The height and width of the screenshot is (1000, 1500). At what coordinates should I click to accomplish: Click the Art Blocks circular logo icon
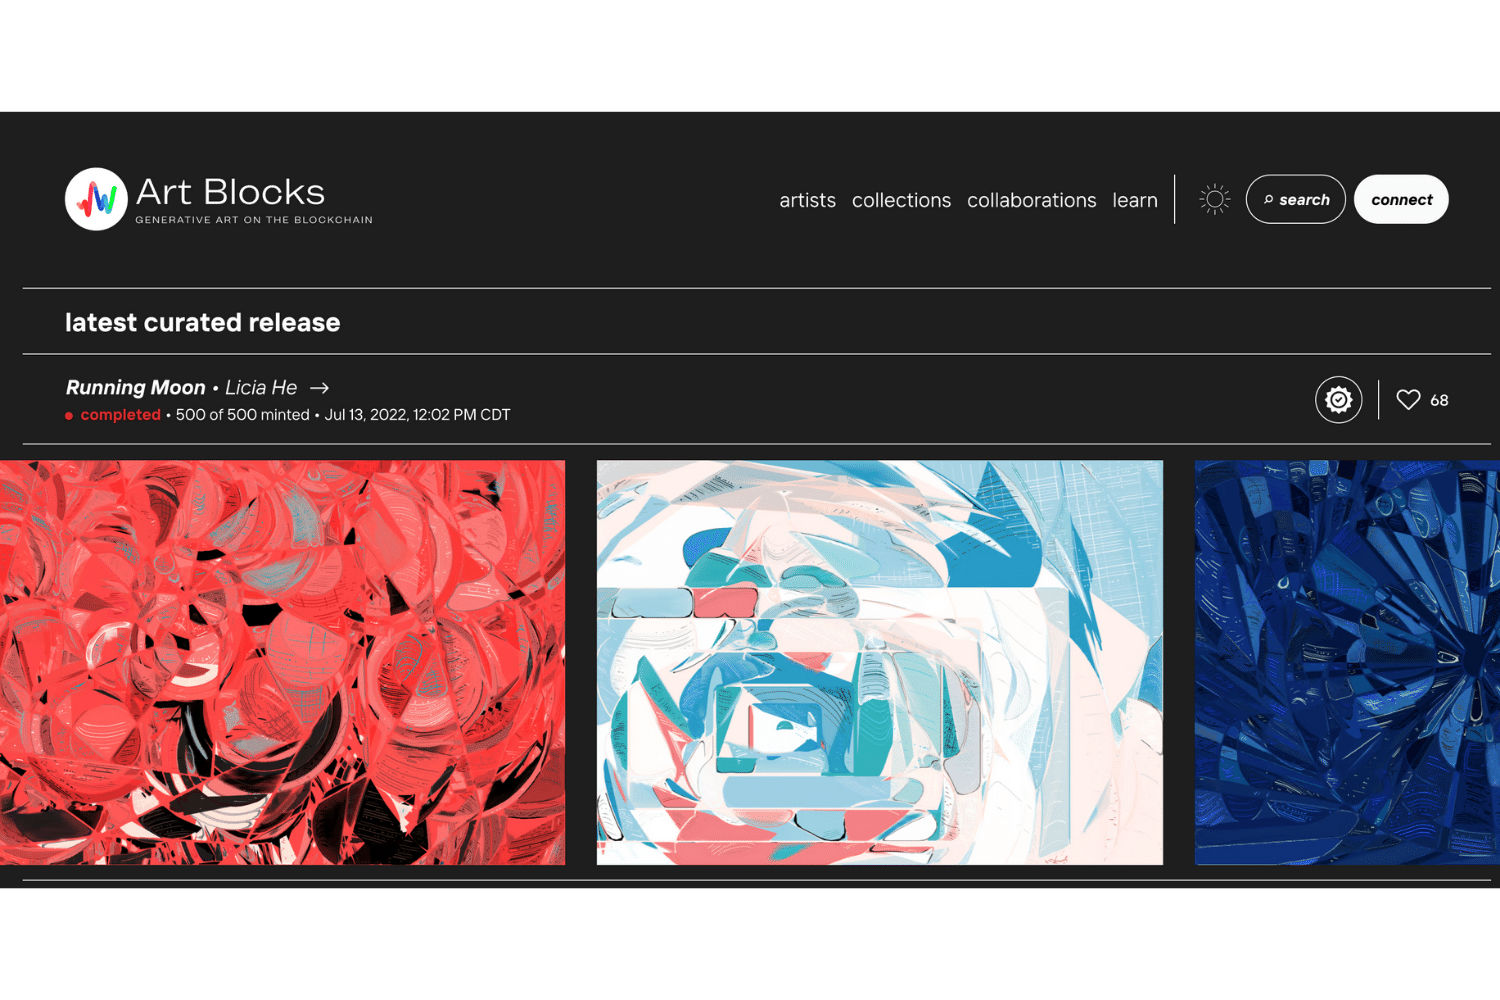tap(96, 199)
